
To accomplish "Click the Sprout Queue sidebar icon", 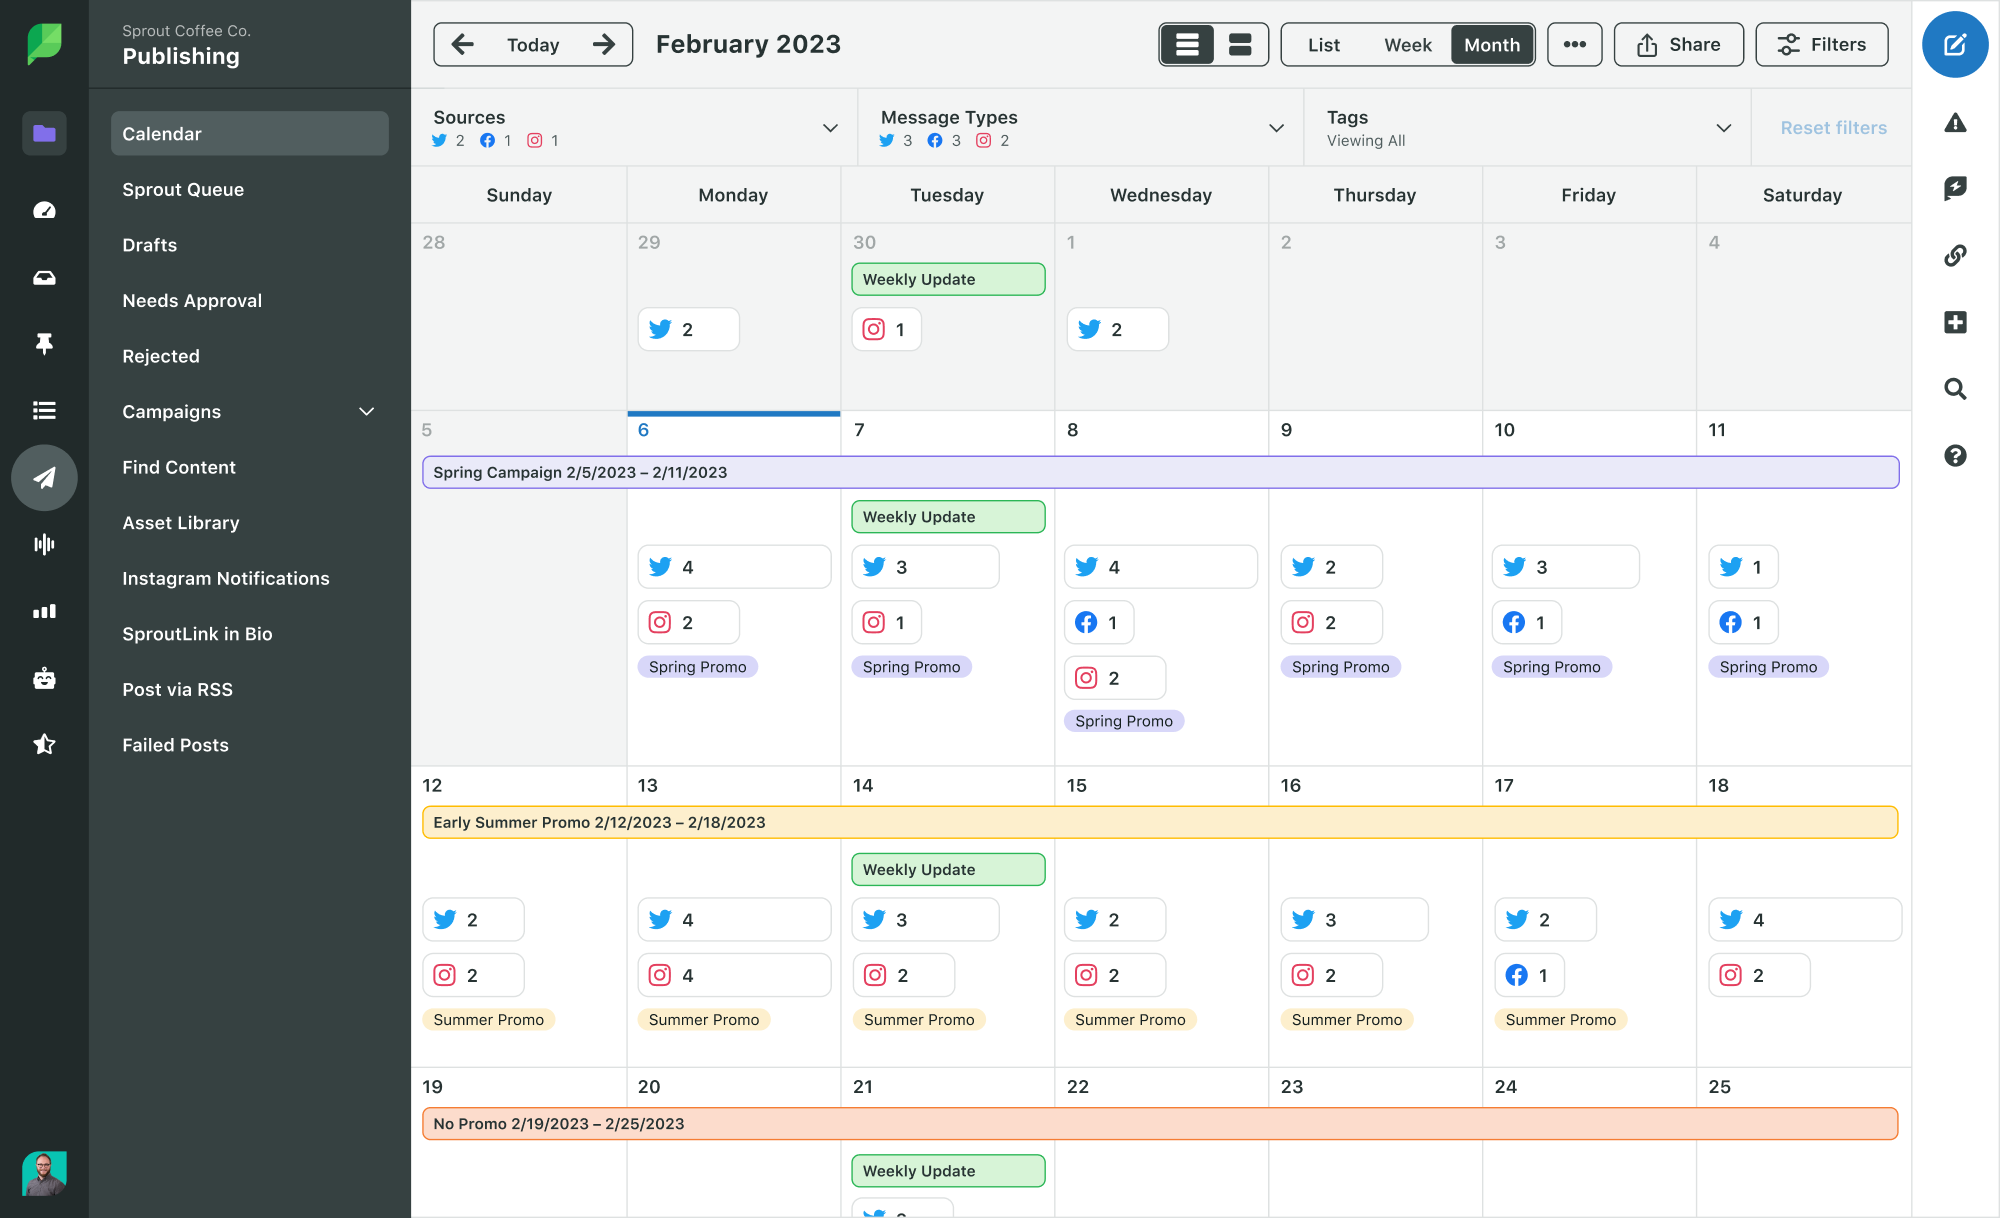I will (x=184, y=188).
